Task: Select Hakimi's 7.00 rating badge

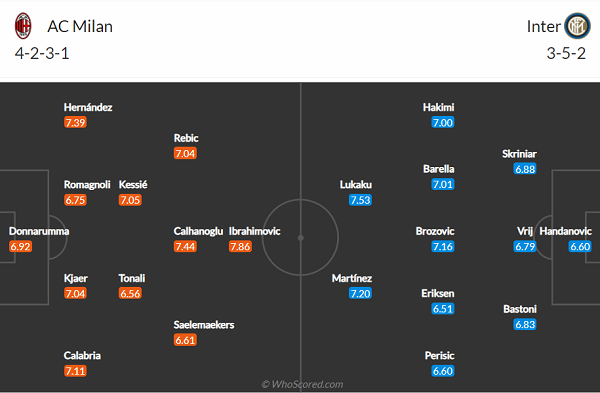Action: (x=443, y=122)
